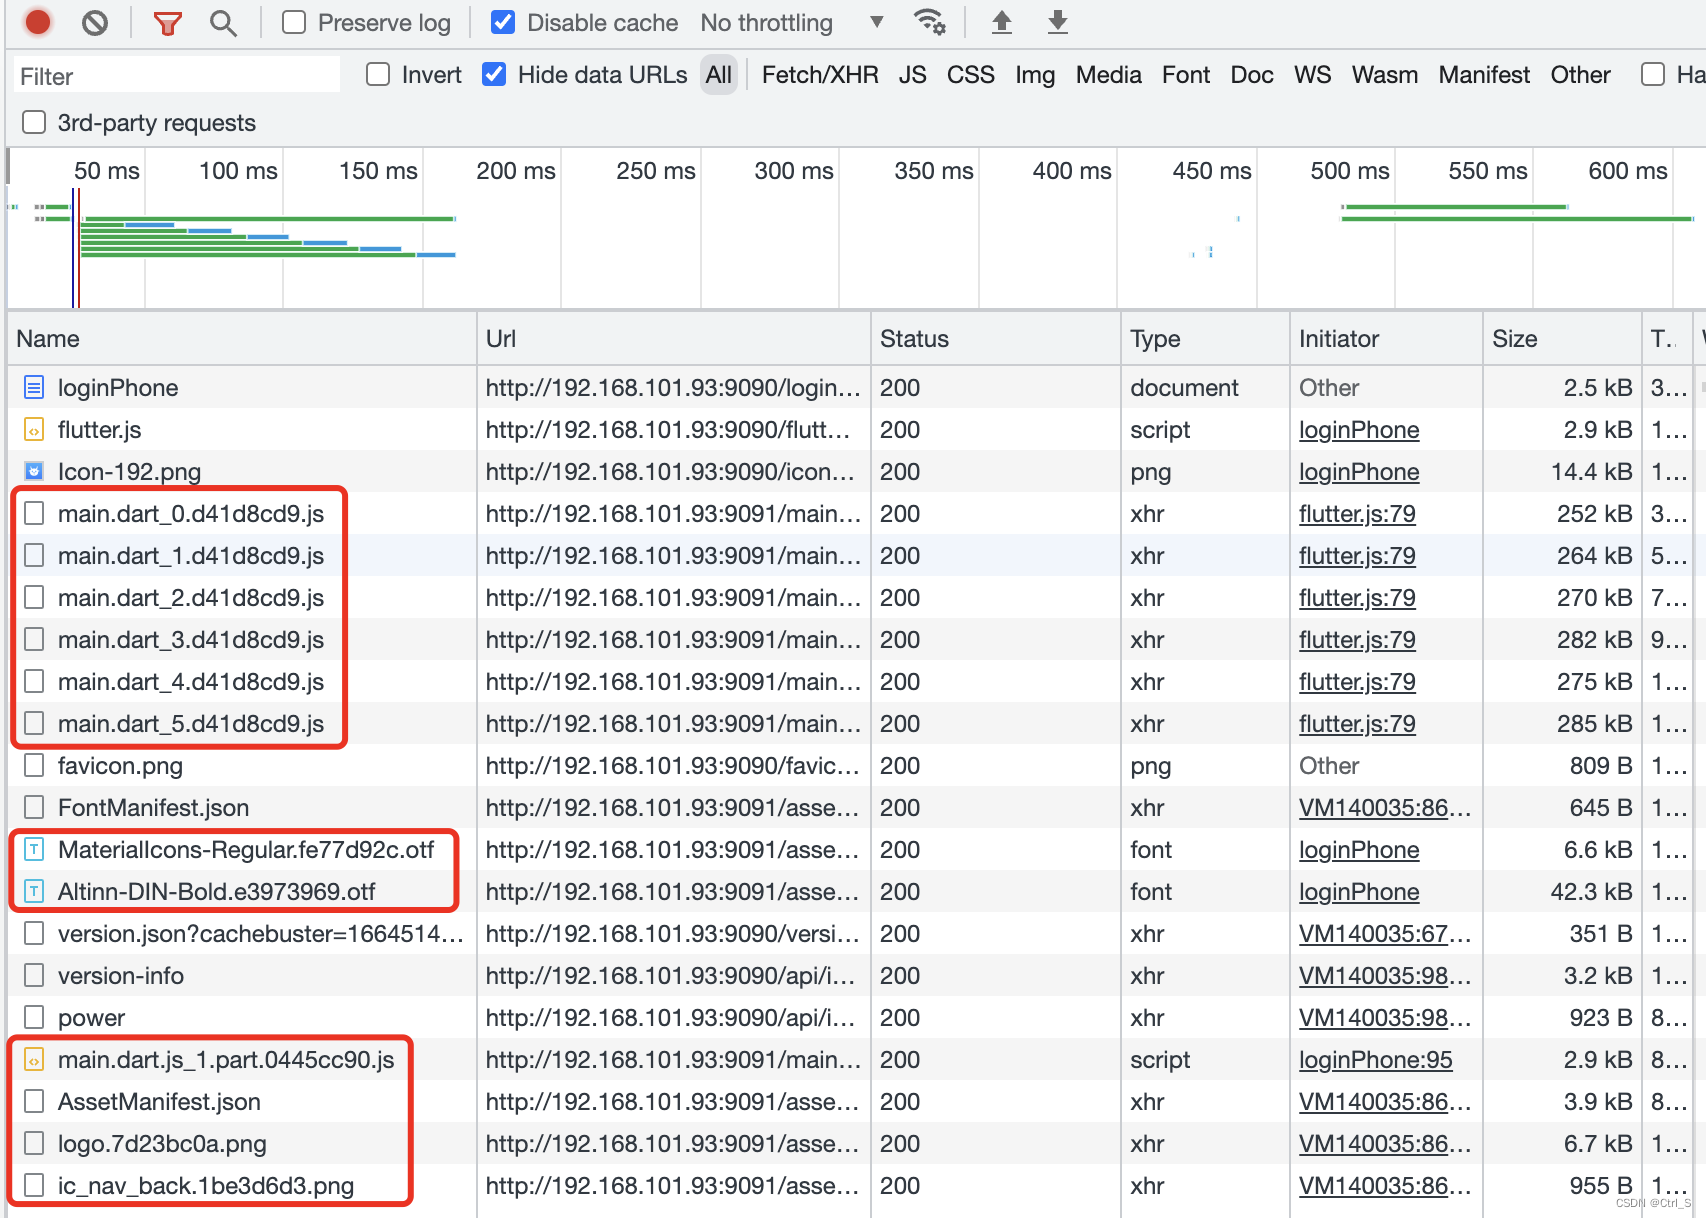Open VM140035:98 initiator for power row

tap(1385, 1018)
